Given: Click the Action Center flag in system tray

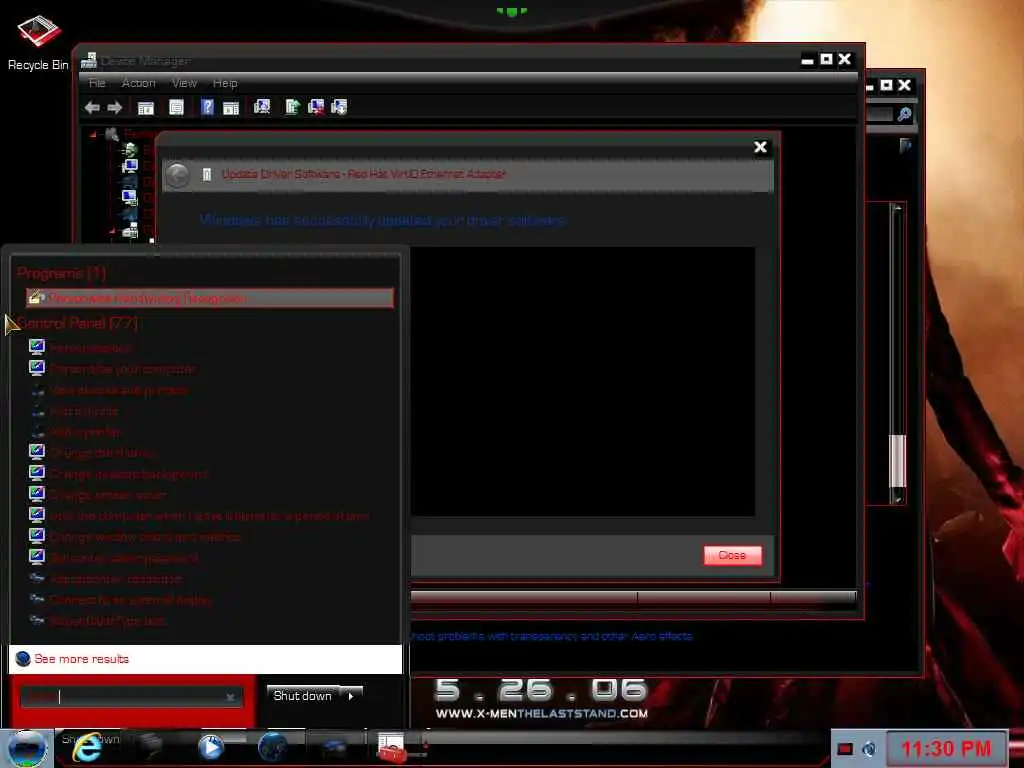Looking at the screenshot, I should pos(845,749).
